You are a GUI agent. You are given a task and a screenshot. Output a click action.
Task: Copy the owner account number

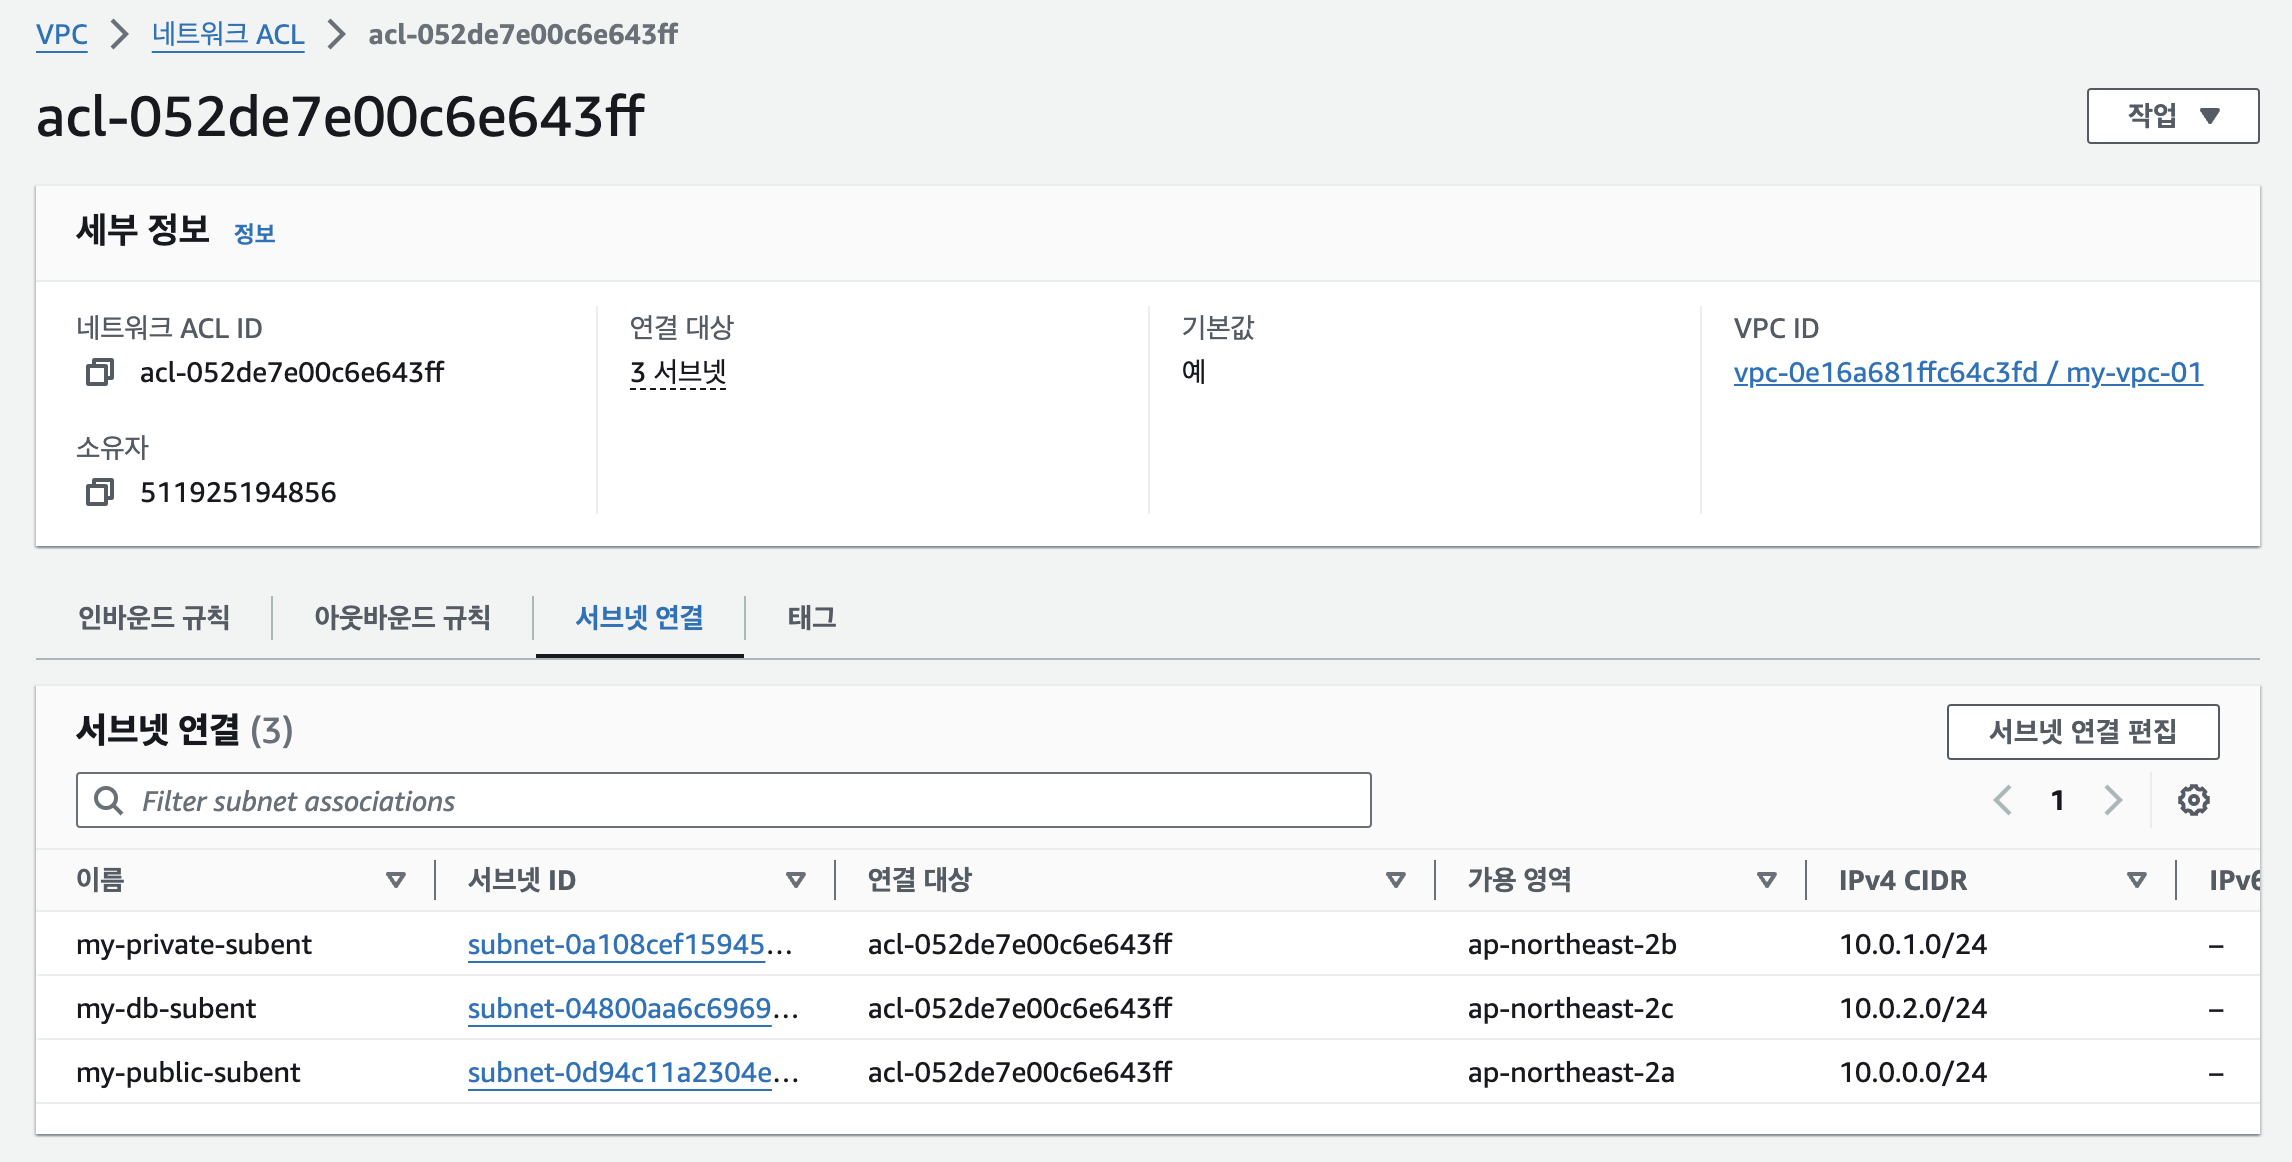99,492
